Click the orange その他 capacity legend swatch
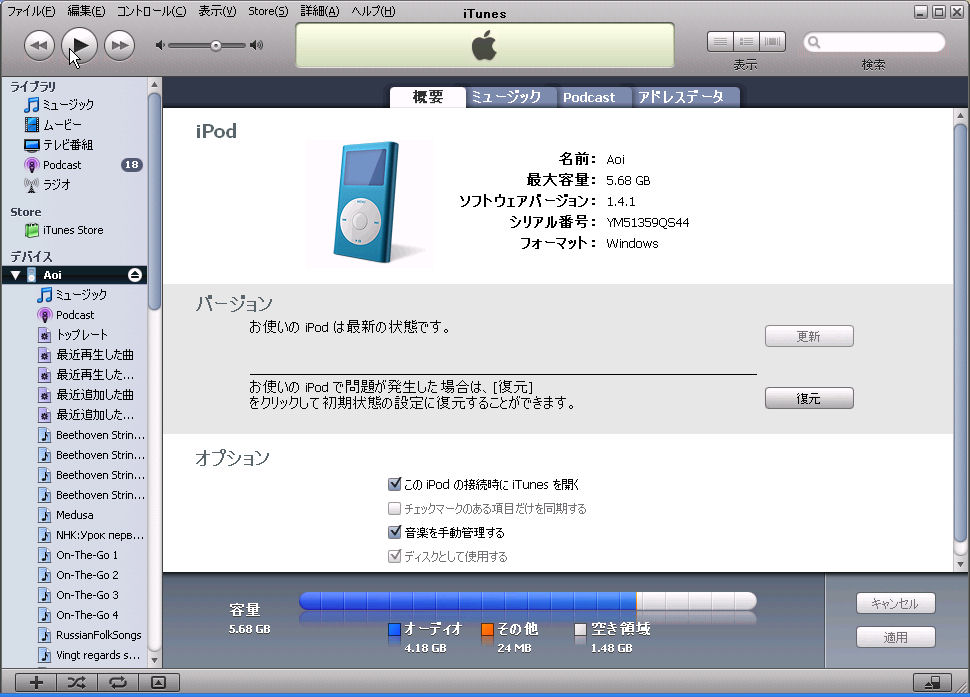Screen dimensions: 970x697 click(x=487, y=629)
